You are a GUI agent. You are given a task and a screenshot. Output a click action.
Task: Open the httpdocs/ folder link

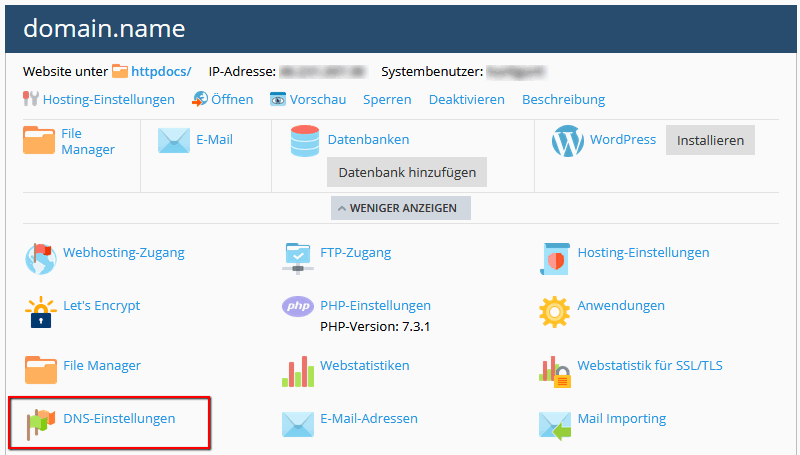161,72
